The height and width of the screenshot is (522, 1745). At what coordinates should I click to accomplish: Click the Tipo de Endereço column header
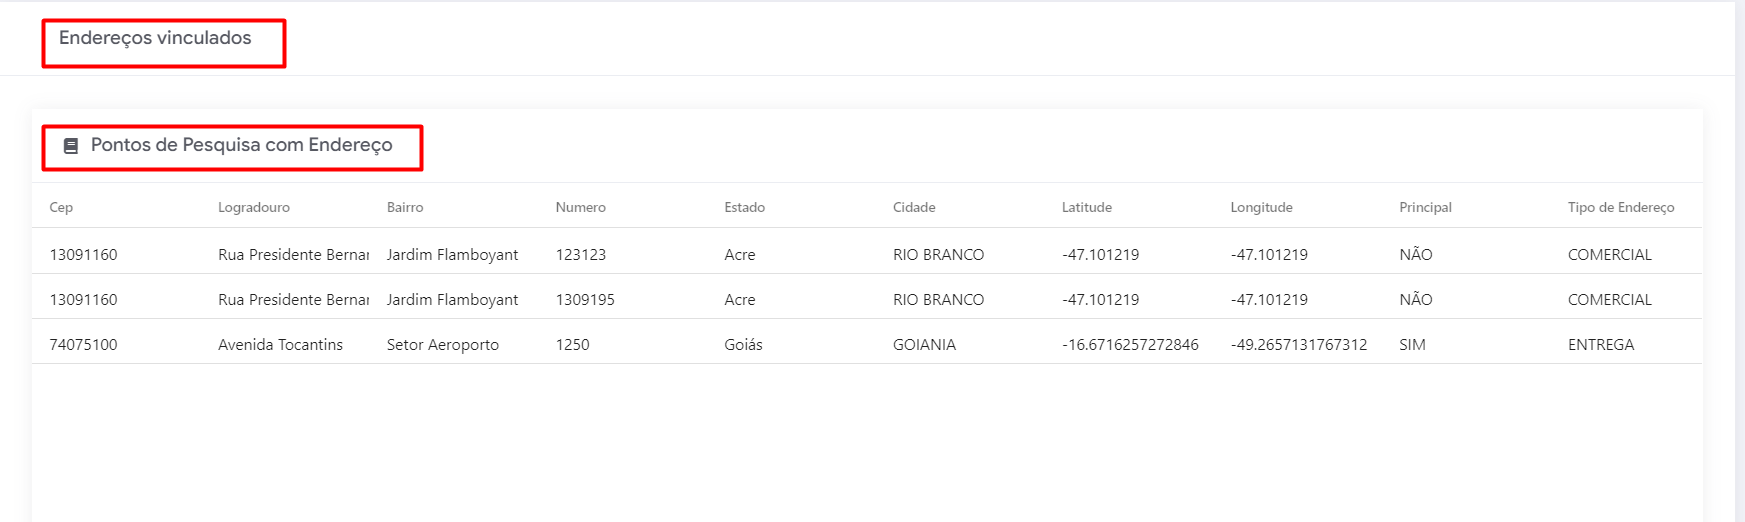1620,207
